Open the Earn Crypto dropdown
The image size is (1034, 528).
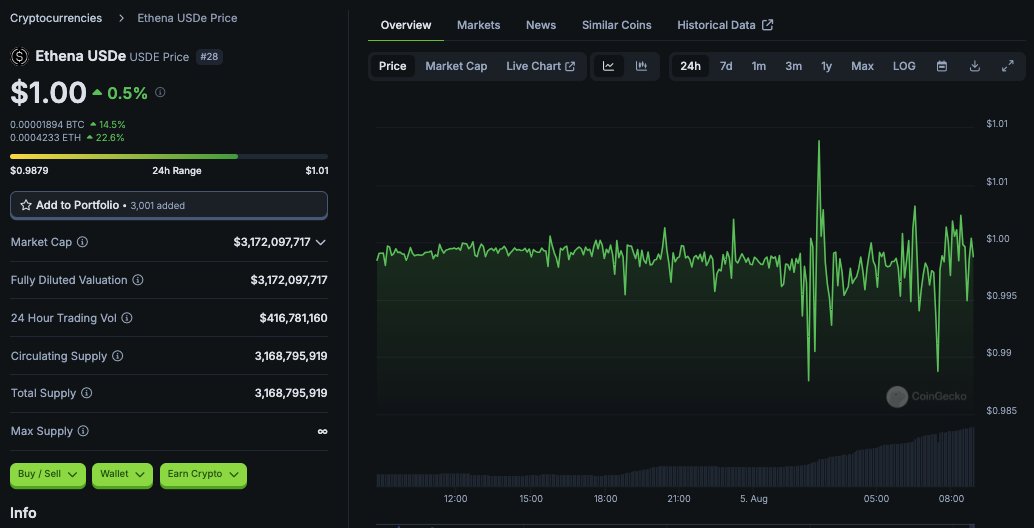(203, 474)
